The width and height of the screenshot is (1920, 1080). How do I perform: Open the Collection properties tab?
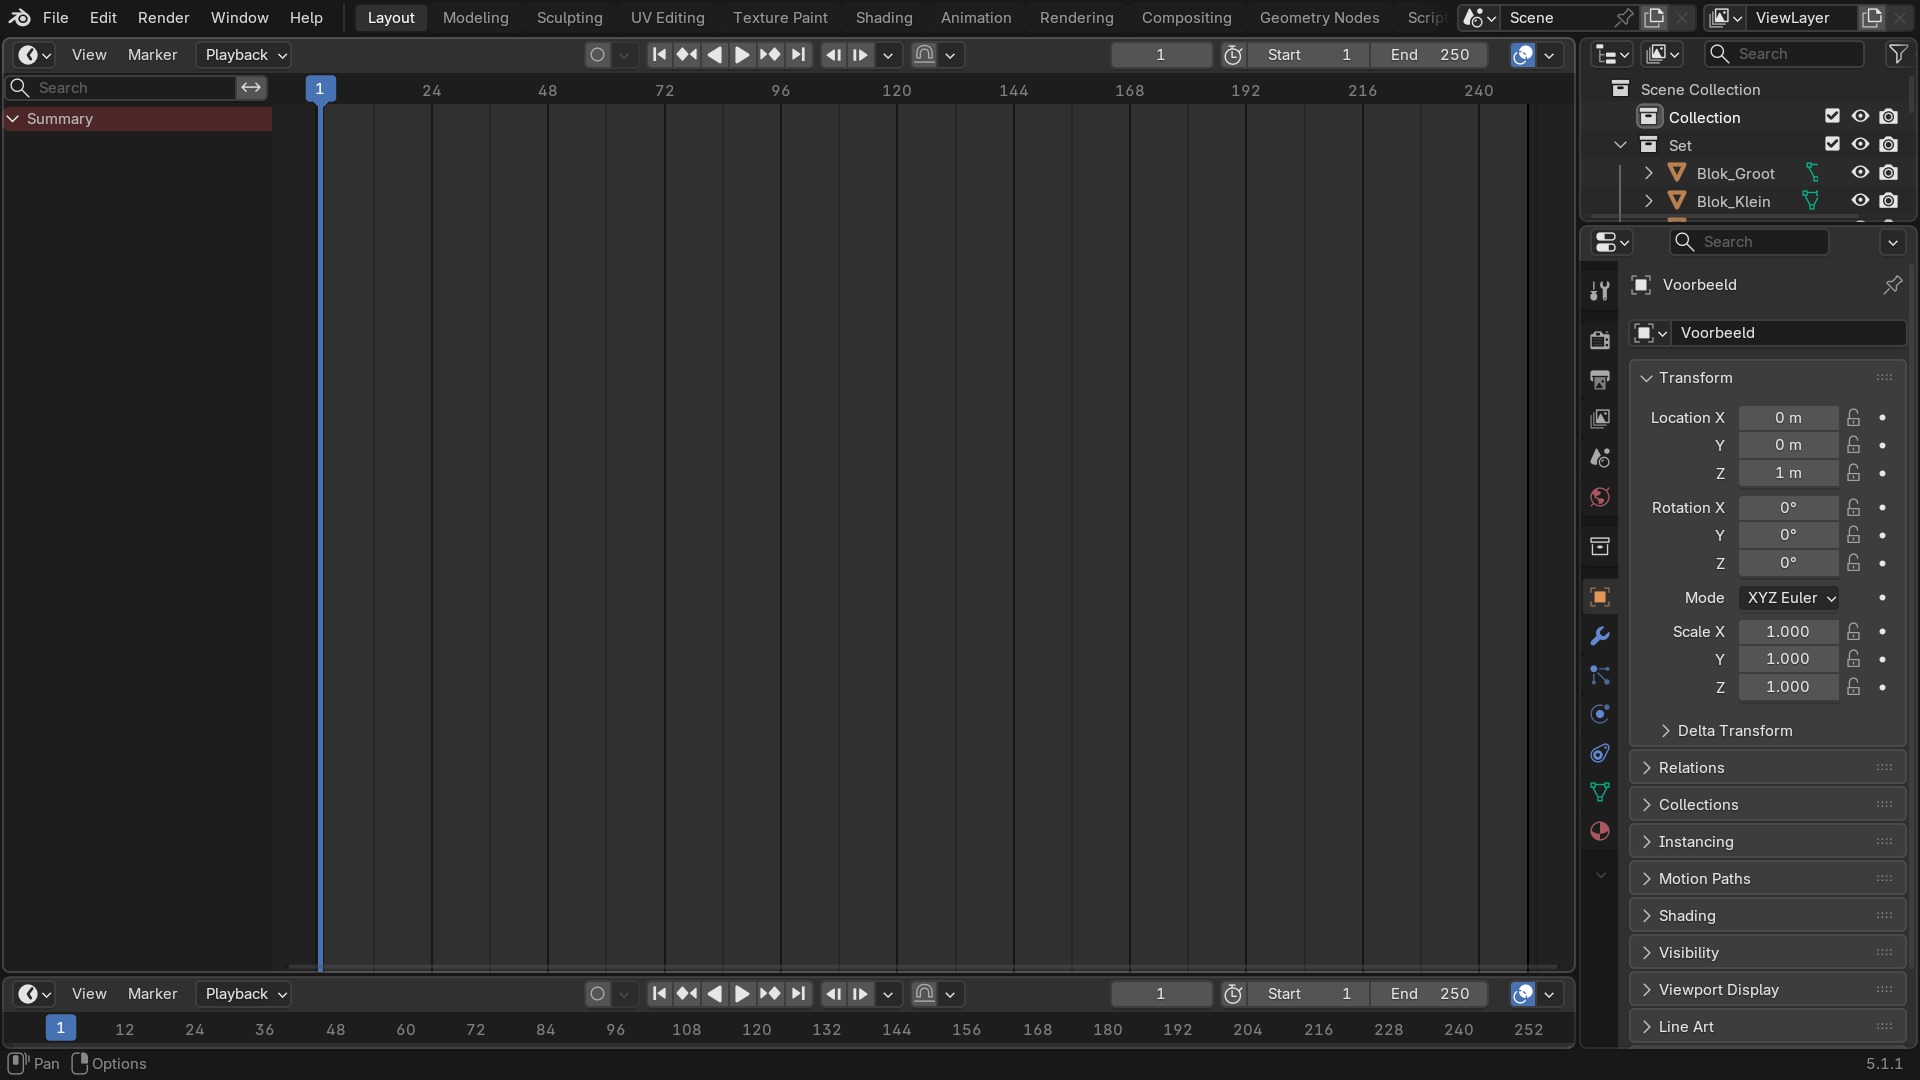[1600, 546]
